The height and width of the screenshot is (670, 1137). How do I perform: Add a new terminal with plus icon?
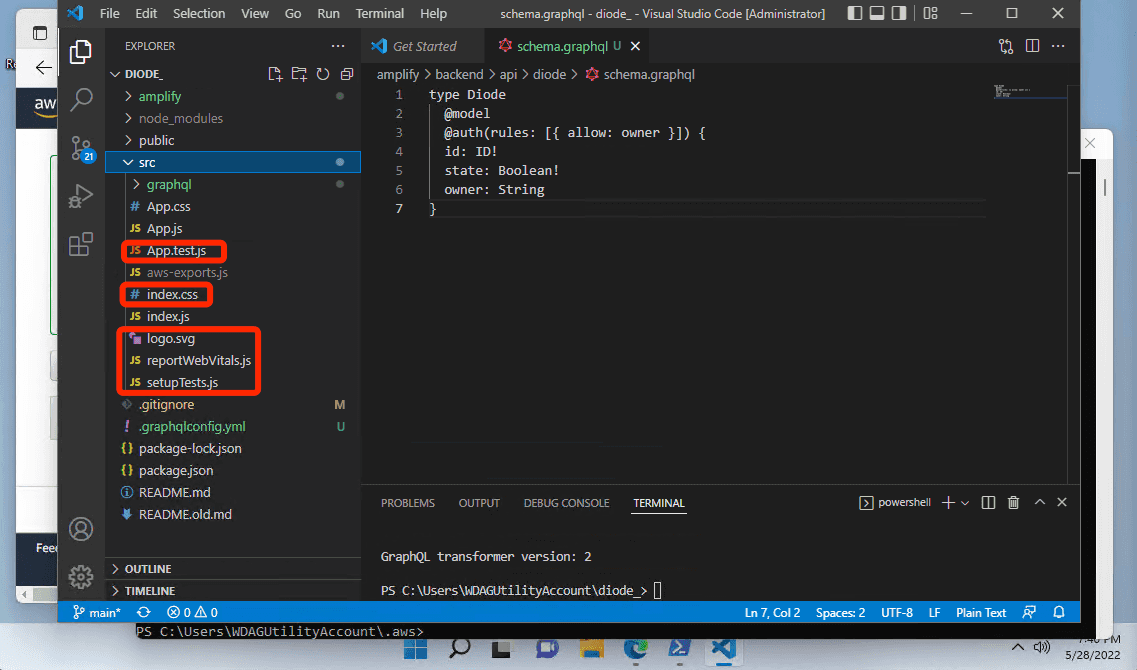click(948, 502)
